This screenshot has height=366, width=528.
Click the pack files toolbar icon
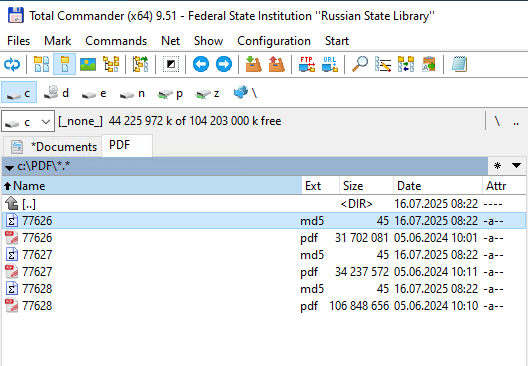tap(254, 64)
